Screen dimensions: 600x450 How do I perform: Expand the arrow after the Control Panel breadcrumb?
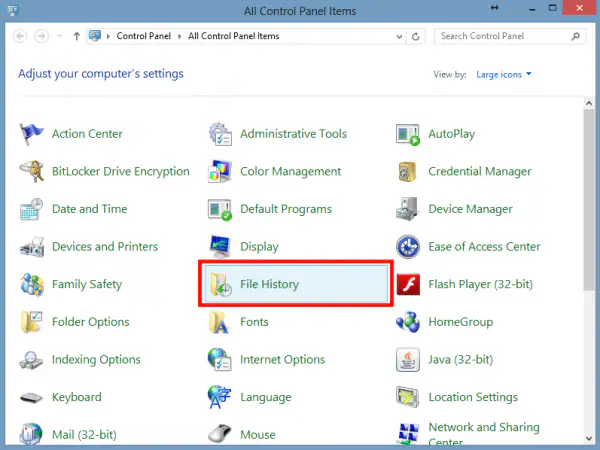coord(179,36)
